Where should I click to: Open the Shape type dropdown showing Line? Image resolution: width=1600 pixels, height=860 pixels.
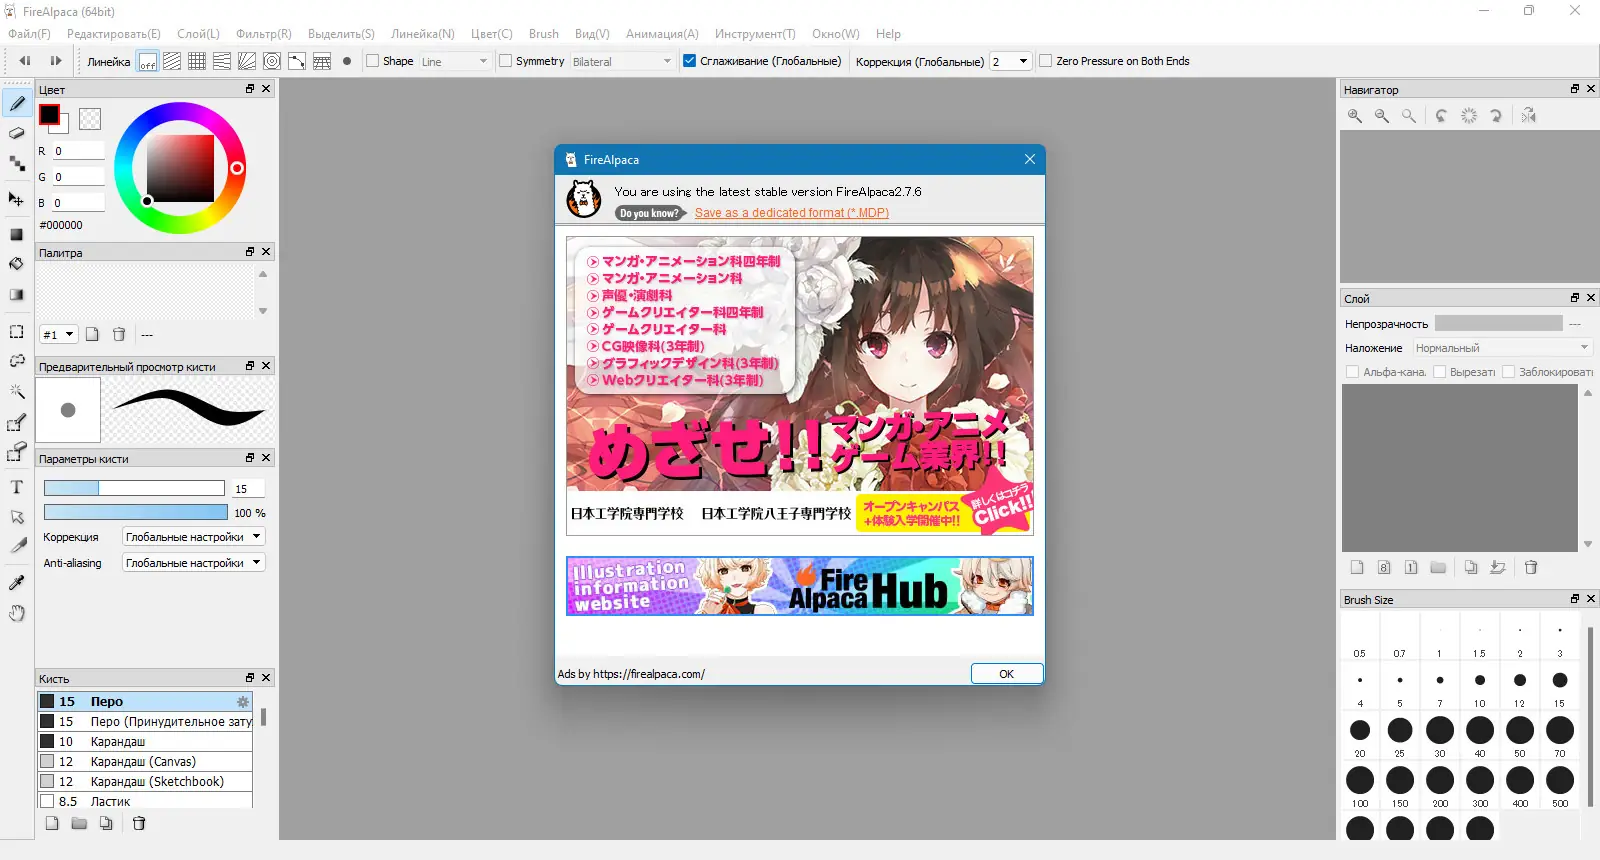[455, 61]
